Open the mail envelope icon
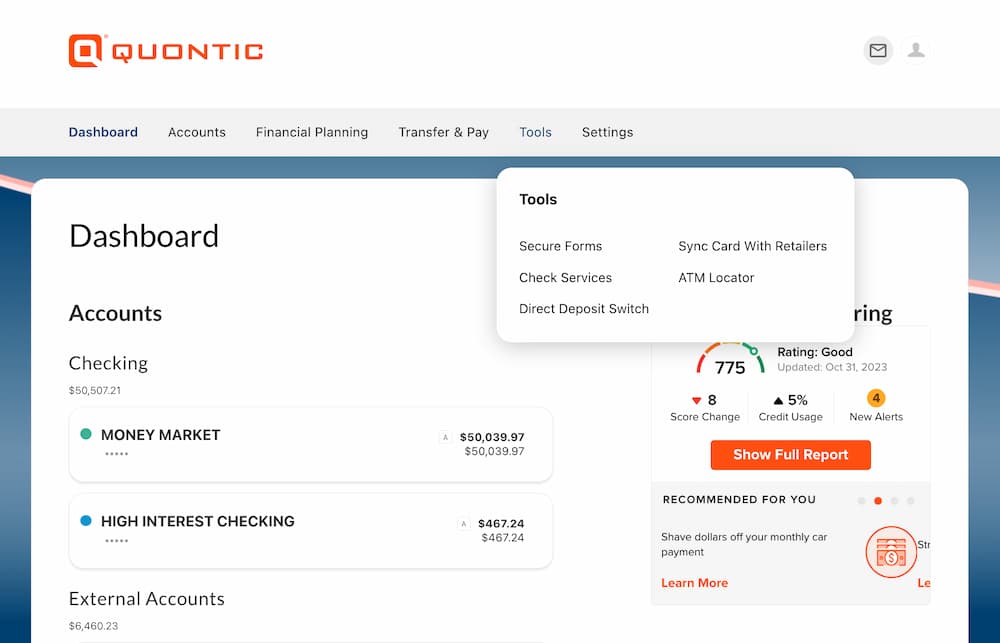This screenshot has height=643, width=1000. point(878,50)
